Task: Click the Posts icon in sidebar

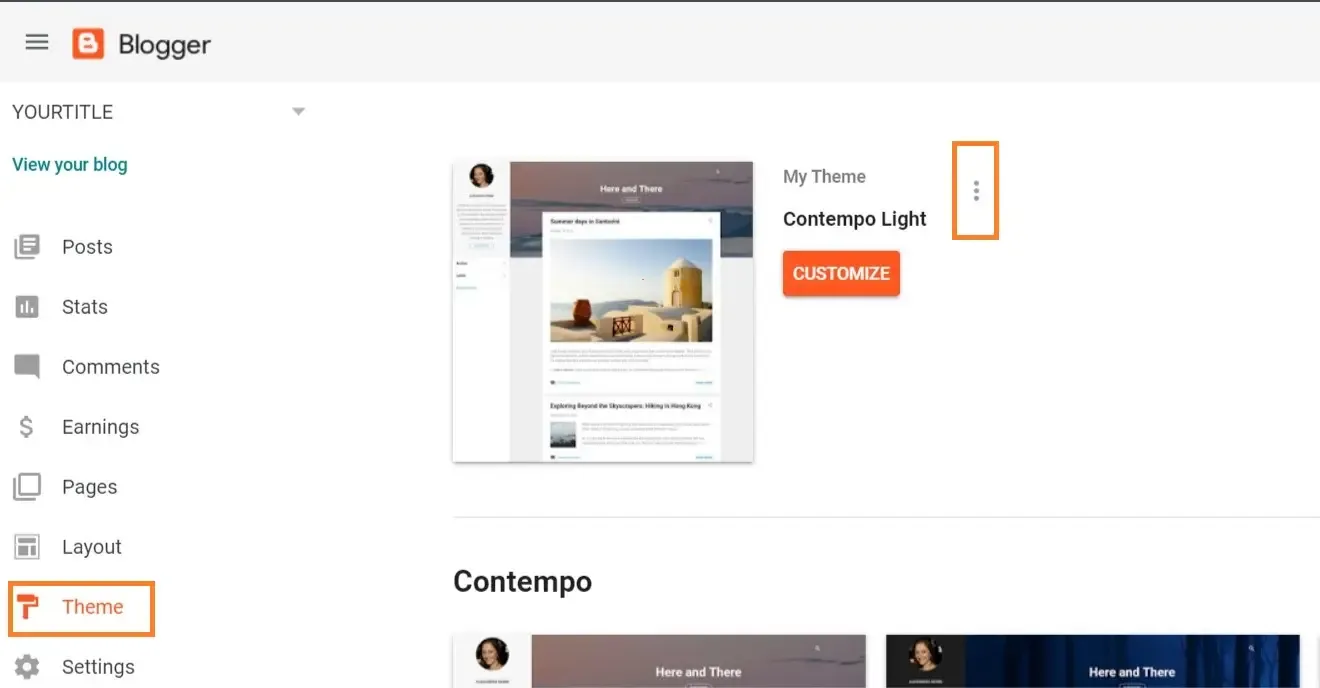Action: 27,247
